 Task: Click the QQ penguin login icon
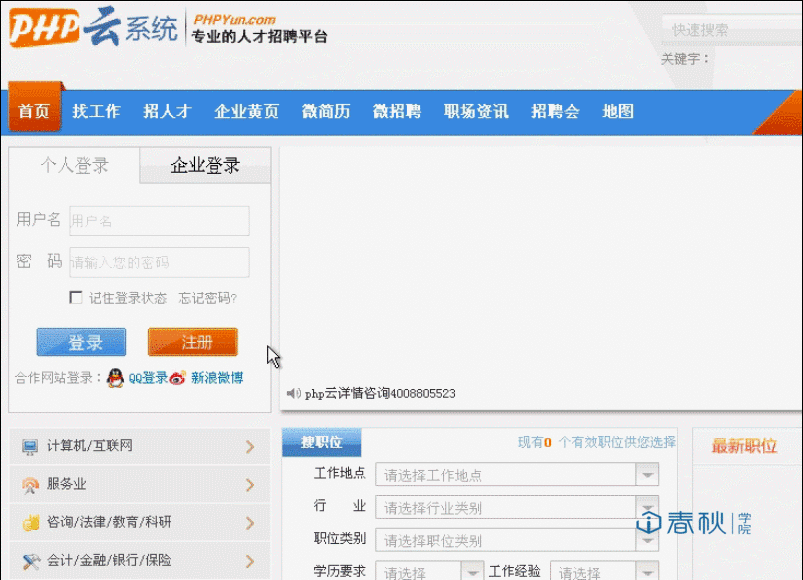point(116,378)
